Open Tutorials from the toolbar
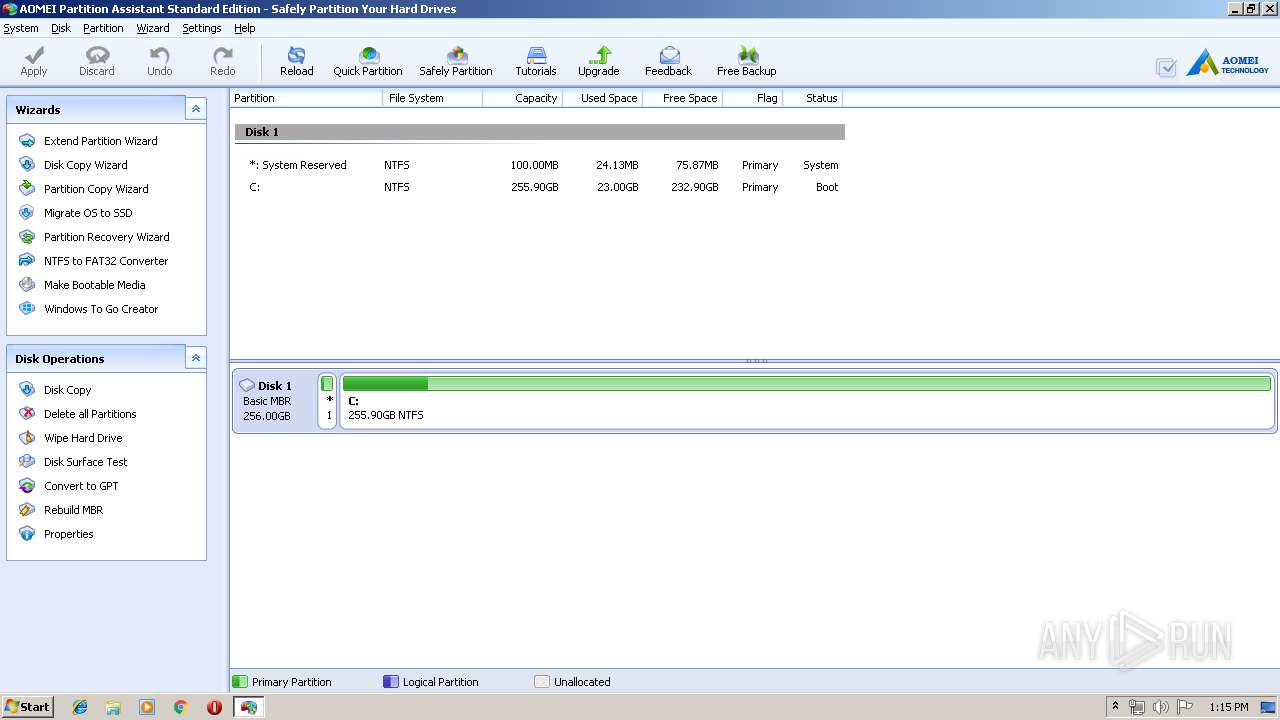Image resolution: width=1280 pixels, height=720 pixels. [x=536, y=61]
